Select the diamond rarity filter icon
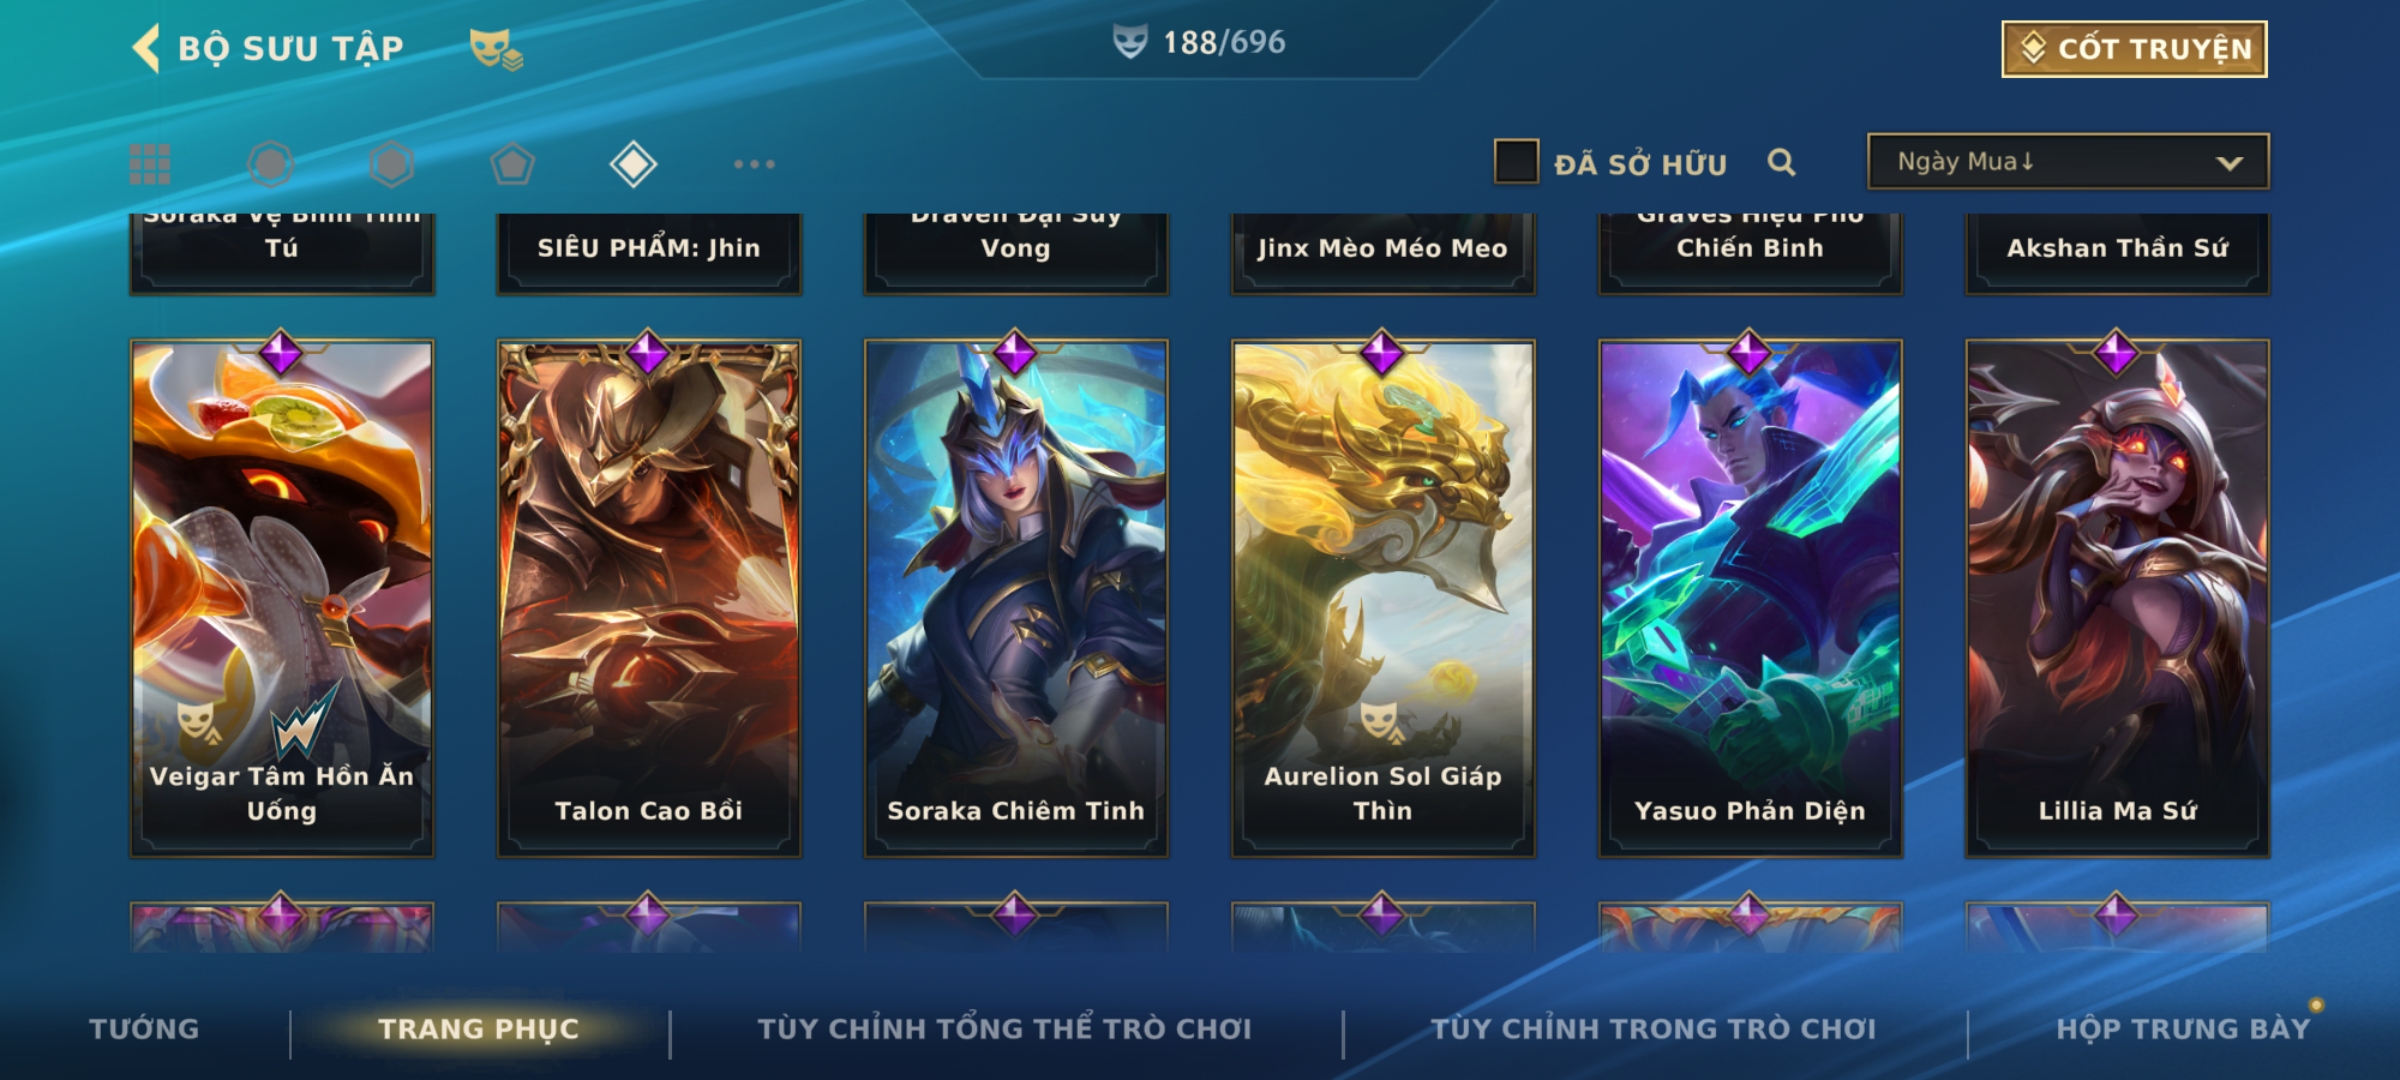The width and height of the screenshot is (2400, 1080). tap(633, 164)
